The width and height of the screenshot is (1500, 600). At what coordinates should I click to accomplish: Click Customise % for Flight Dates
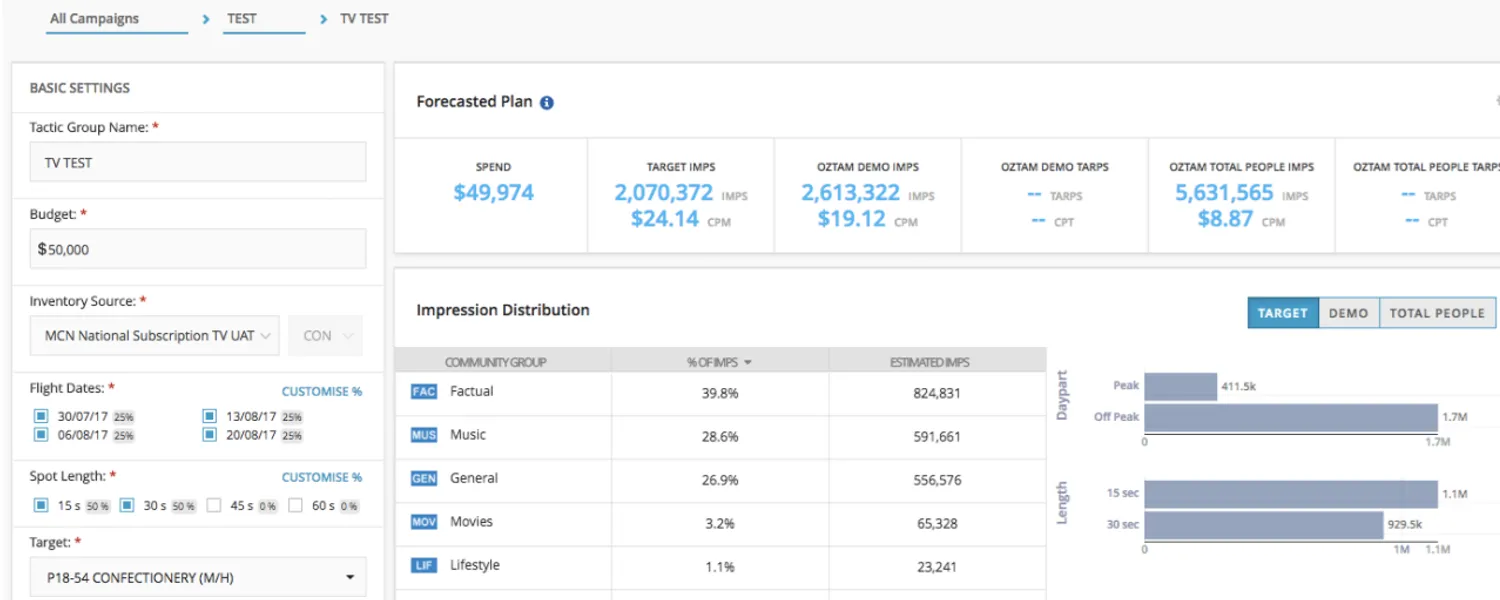tap(322, 392)
